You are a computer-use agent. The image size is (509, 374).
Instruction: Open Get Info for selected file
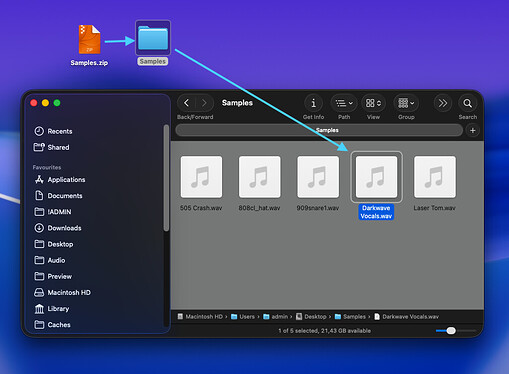pos(313,103)
